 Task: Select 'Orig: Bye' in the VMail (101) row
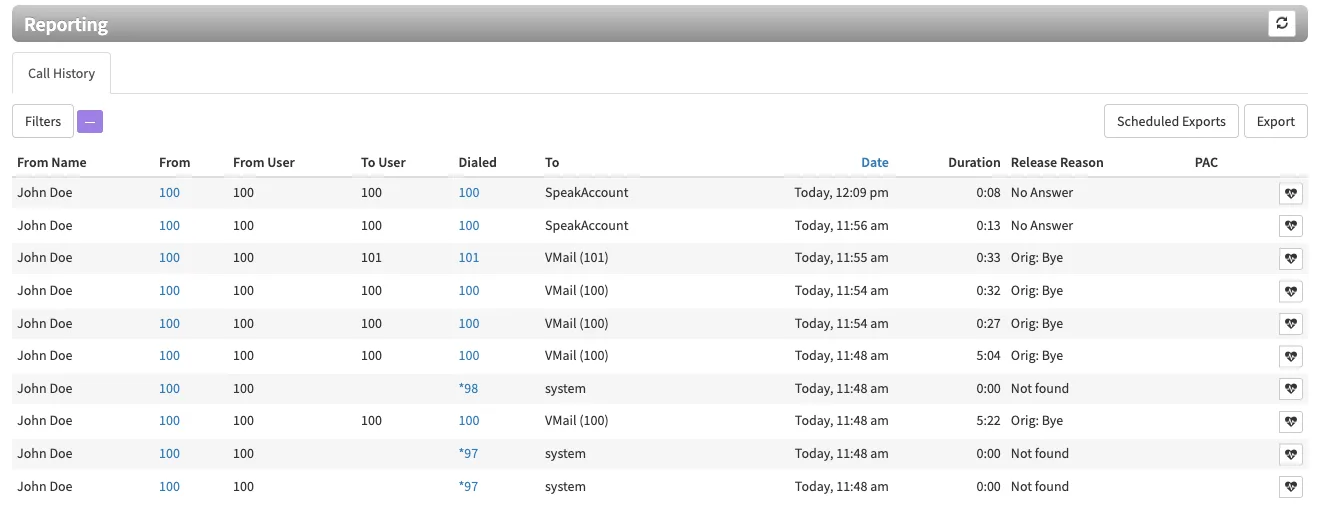(x=1037, y=257)
